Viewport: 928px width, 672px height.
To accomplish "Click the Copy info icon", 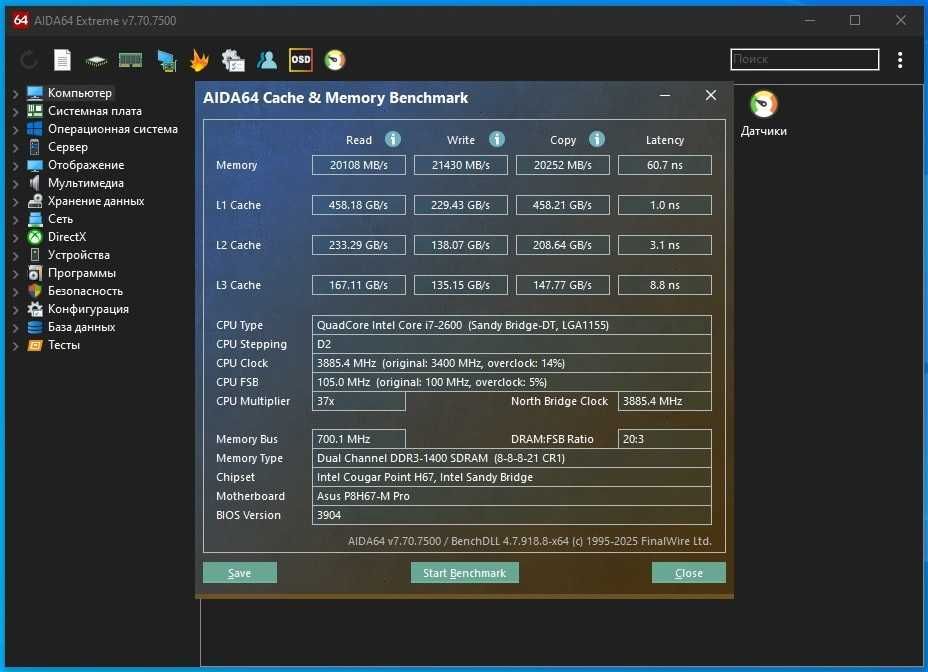I will click(x=597, y=139).
